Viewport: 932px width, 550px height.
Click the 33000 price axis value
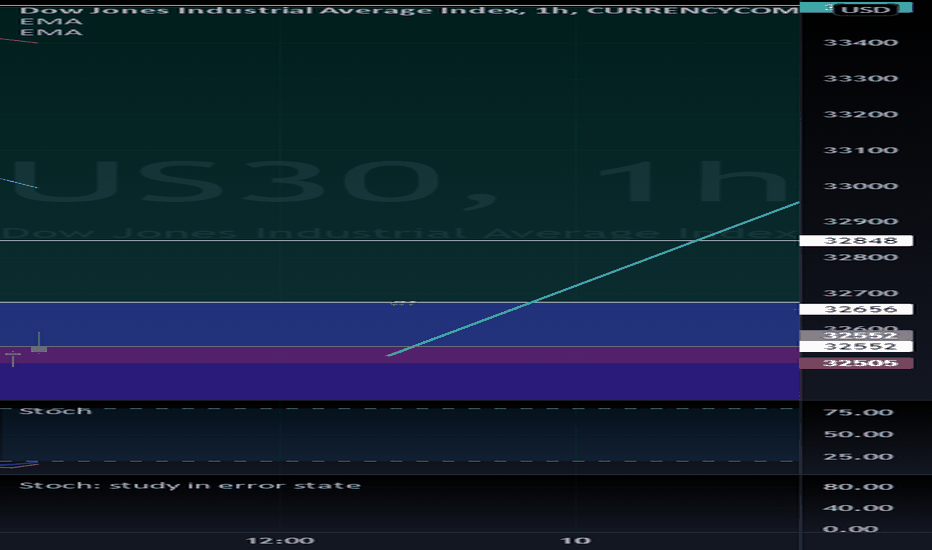(x=860, y=186)
